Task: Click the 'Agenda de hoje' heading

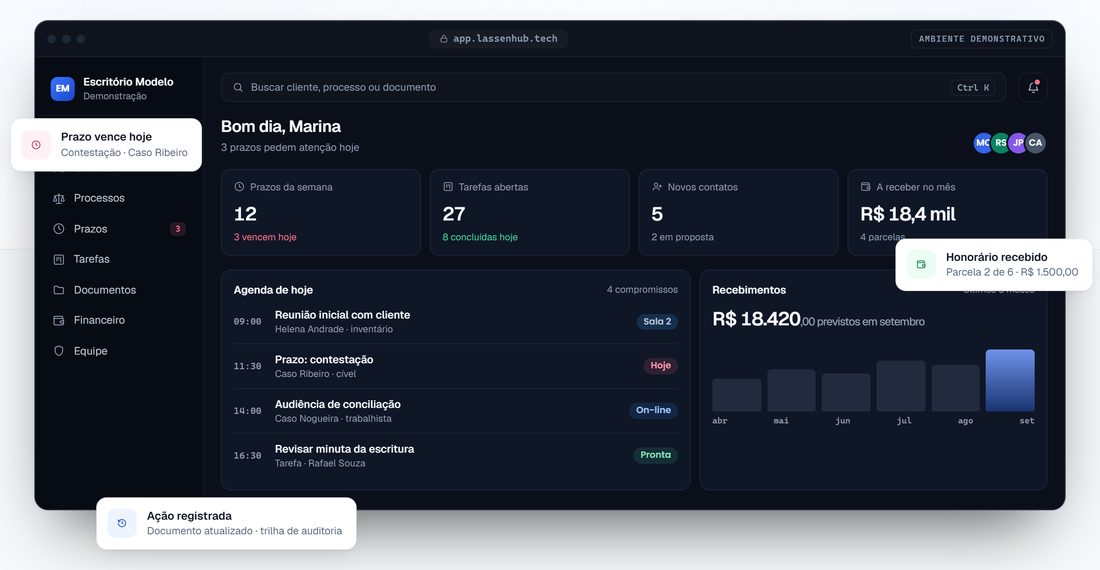Action: [273, 290]
